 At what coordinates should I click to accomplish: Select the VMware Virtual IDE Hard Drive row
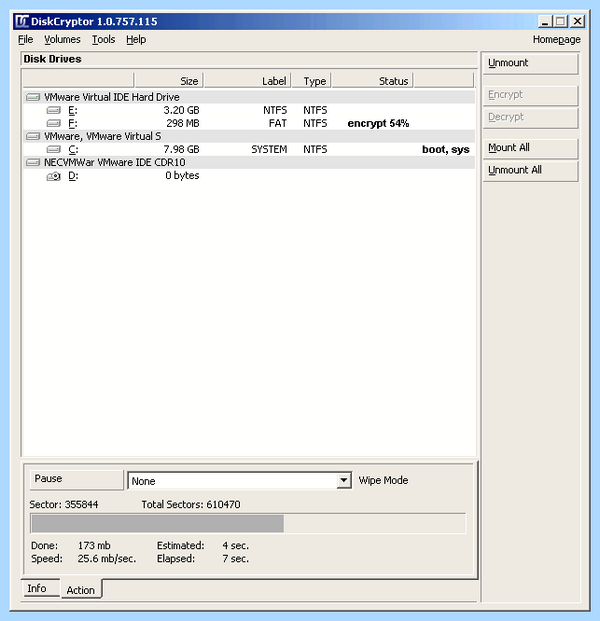coord(249,97)
